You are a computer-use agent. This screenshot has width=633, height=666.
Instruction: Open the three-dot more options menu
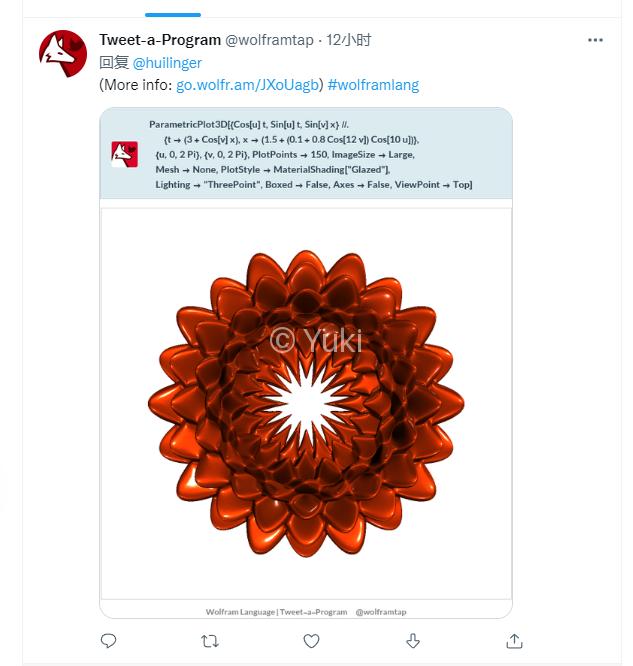pyautogui.click(x=595, y=41)
